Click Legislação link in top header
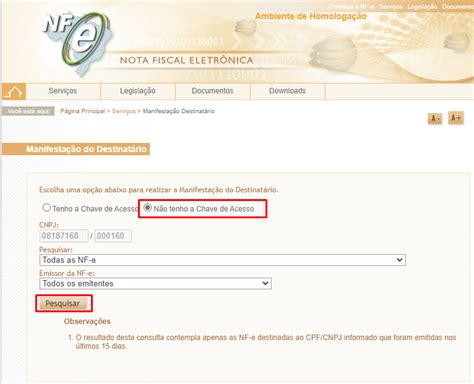The height and width of the screenshot is (384, 474). point(422,7)
